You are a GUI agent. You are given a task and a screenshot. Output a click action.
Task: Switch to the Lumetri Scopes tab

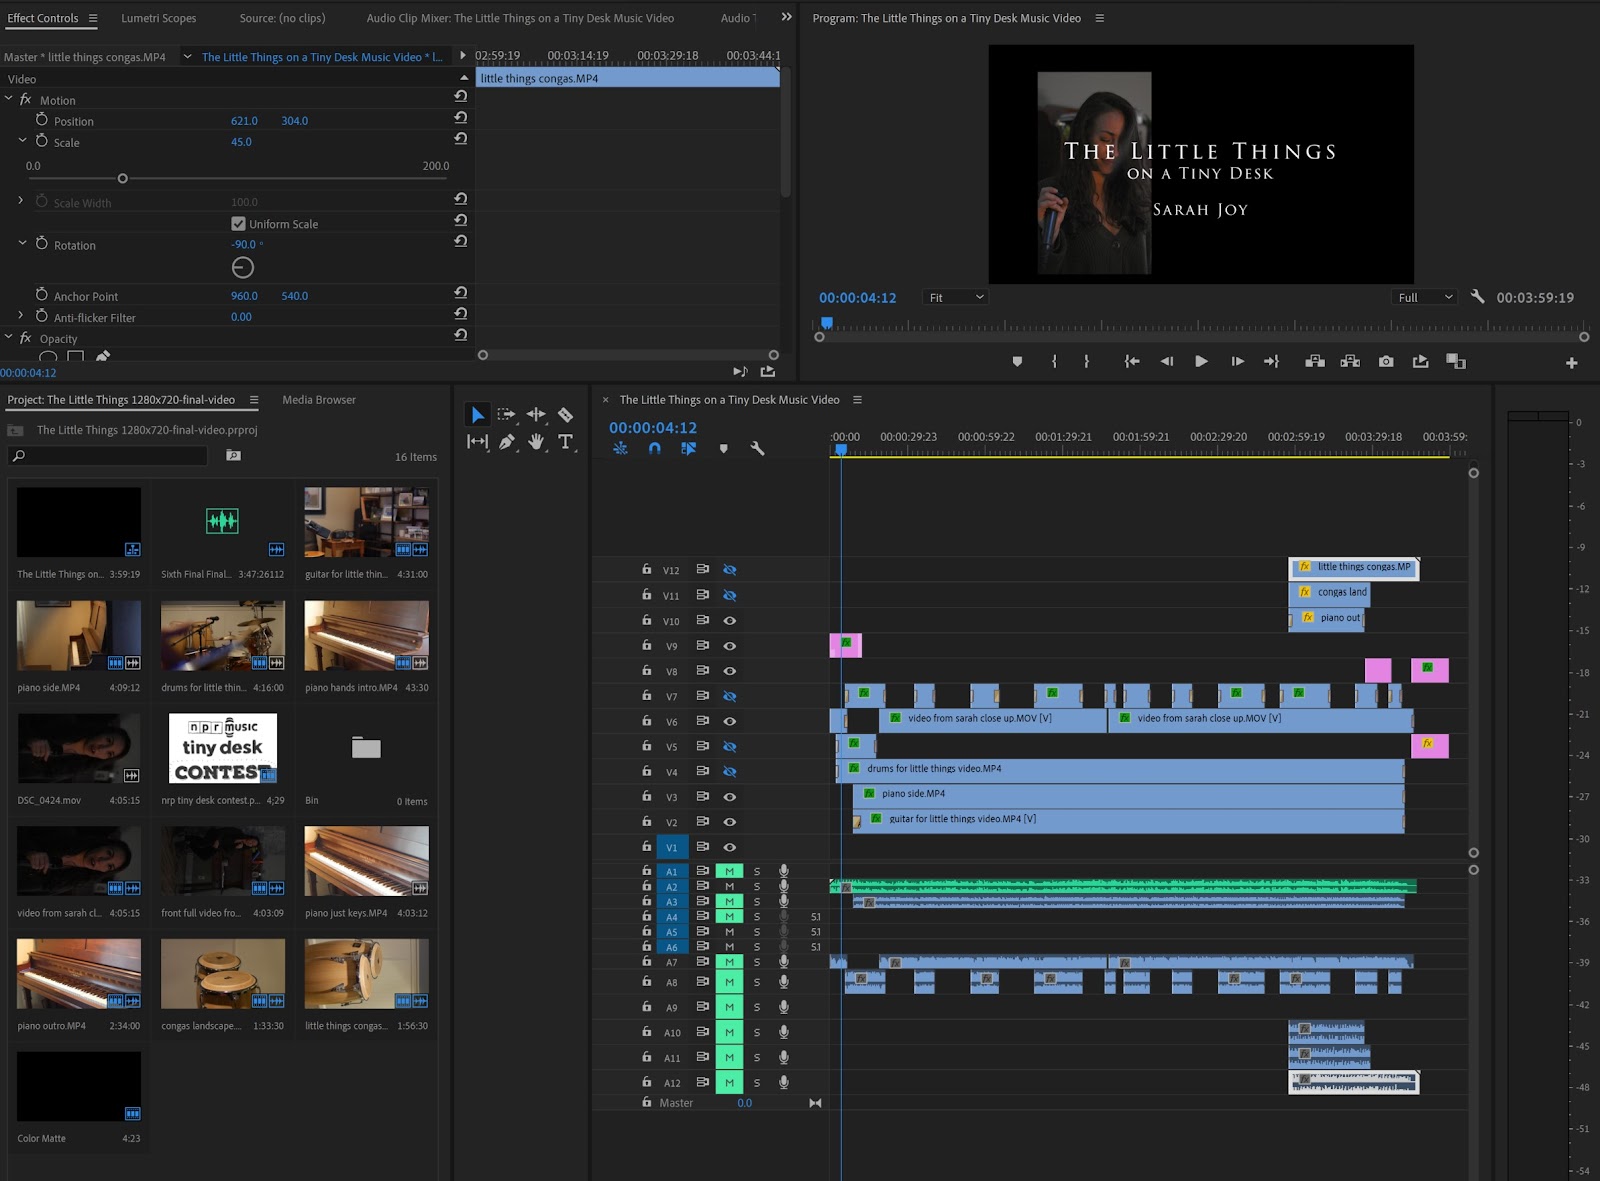click(x=159, y=18)
